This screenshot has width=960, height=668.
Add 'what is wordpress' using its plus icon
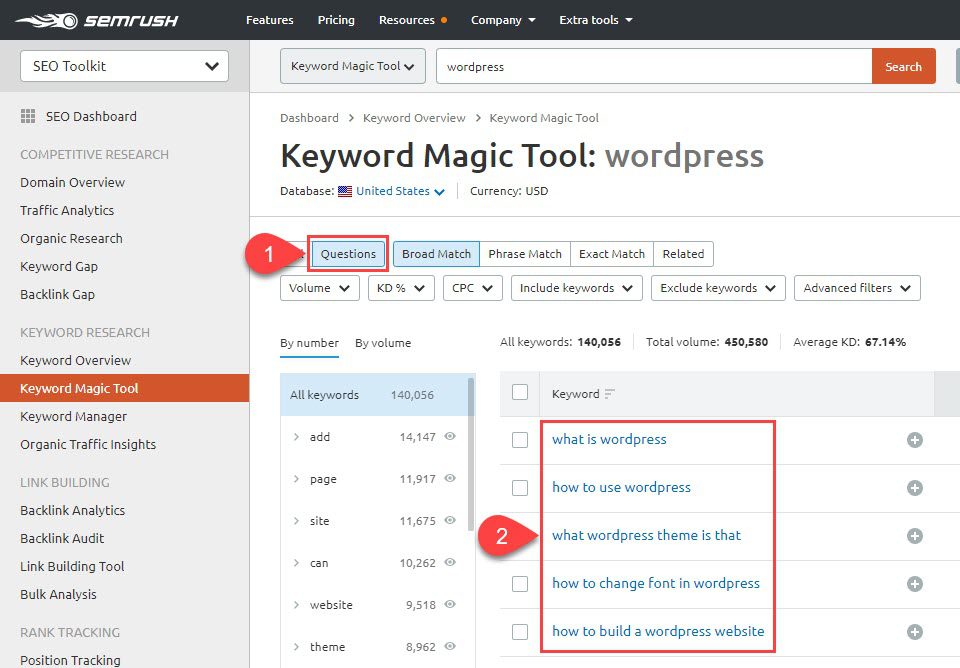click(x=914, y=440)
